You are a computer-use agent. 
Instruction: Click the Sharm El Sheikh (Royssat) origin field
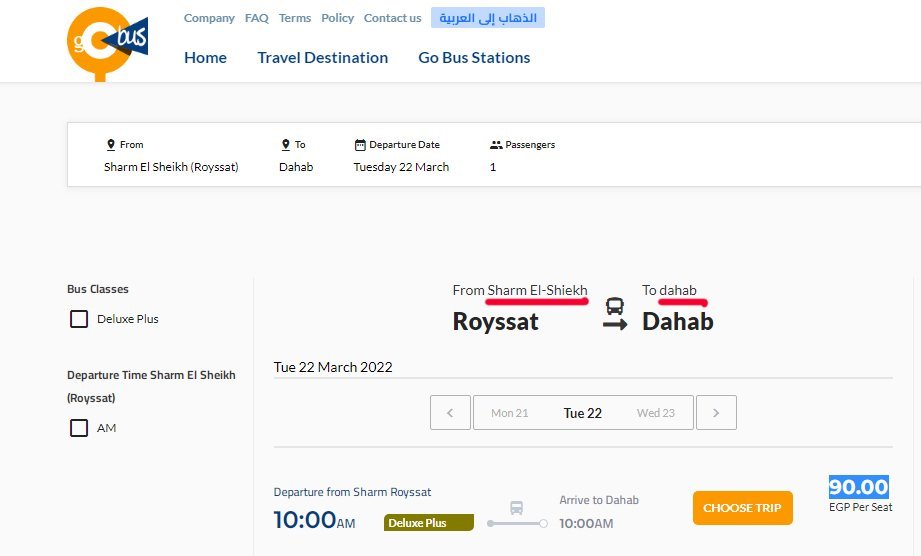pyautogui.click(x=171, y=167)
